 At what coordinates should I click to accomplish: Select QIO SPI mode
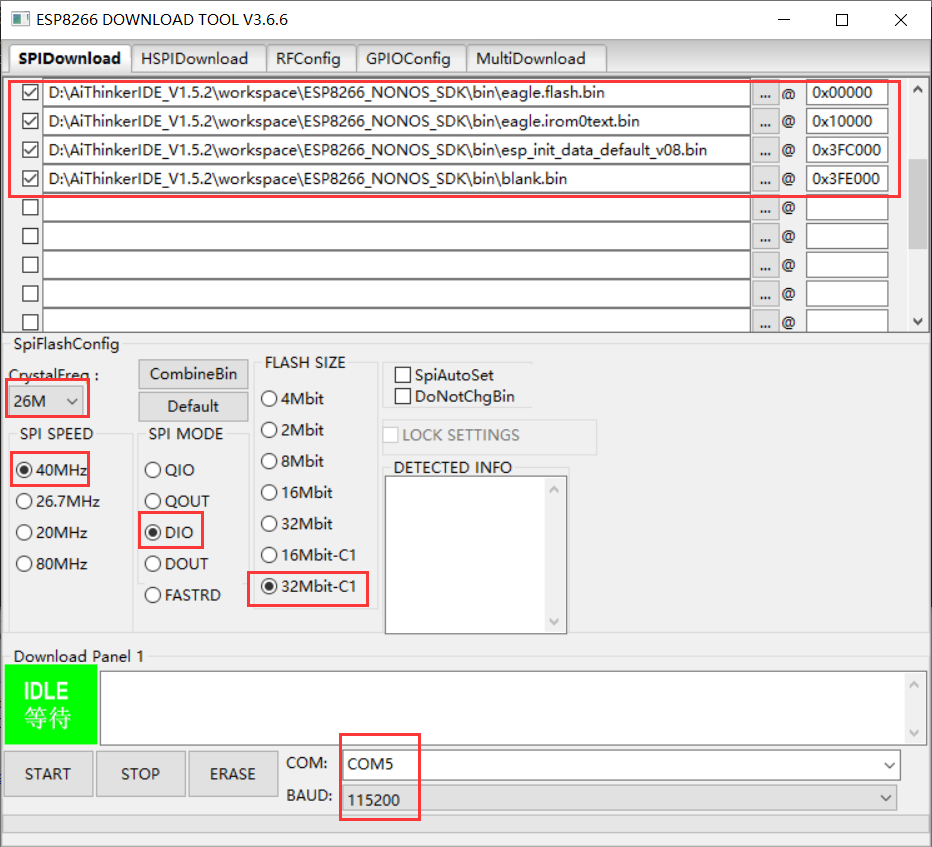153,470
